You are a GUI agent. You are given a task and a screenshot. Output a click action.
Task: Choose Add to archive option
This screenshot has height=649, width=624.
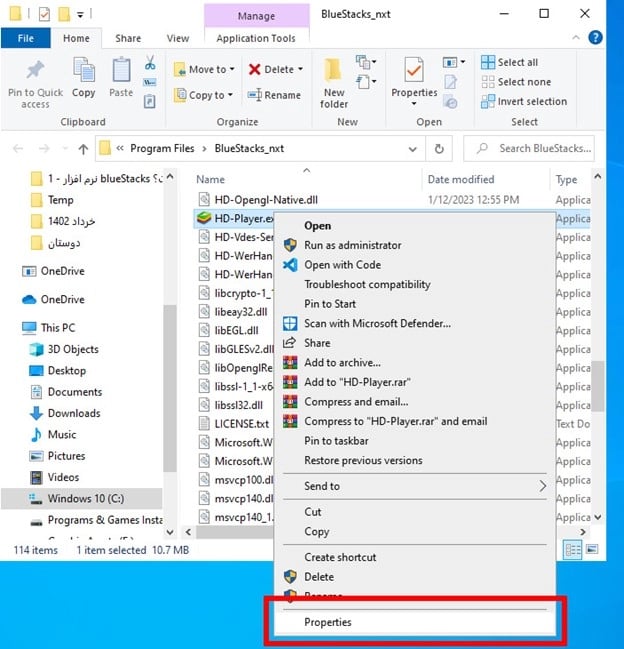[415, 363]
